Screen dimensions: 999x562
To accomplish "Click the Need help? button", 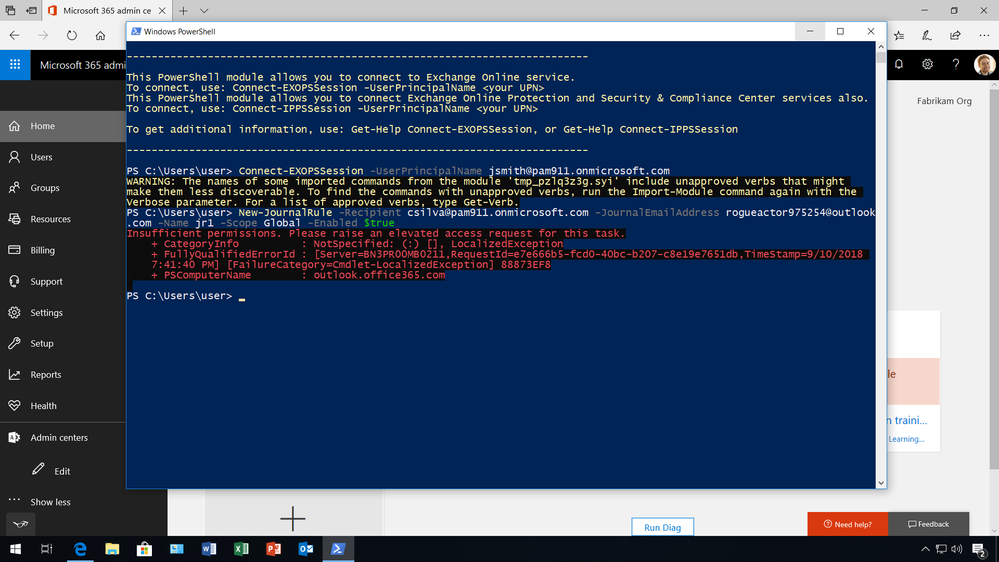I will 847,524.
